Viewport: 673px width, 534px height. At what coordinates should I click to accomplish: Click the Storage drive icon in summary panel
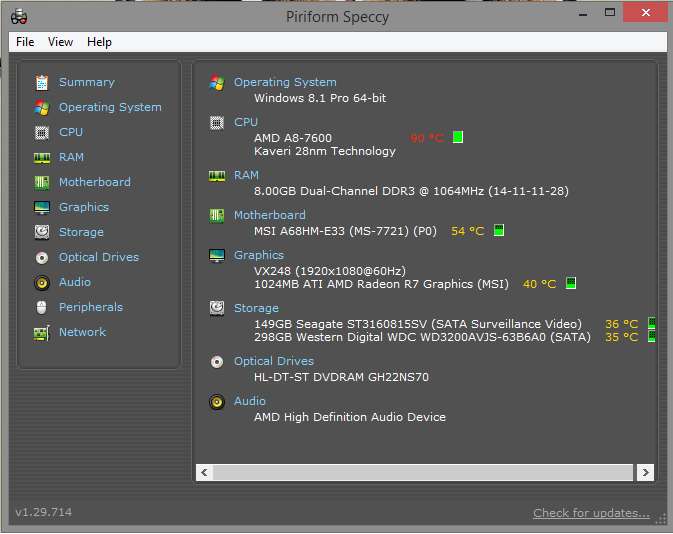[217, 308]
